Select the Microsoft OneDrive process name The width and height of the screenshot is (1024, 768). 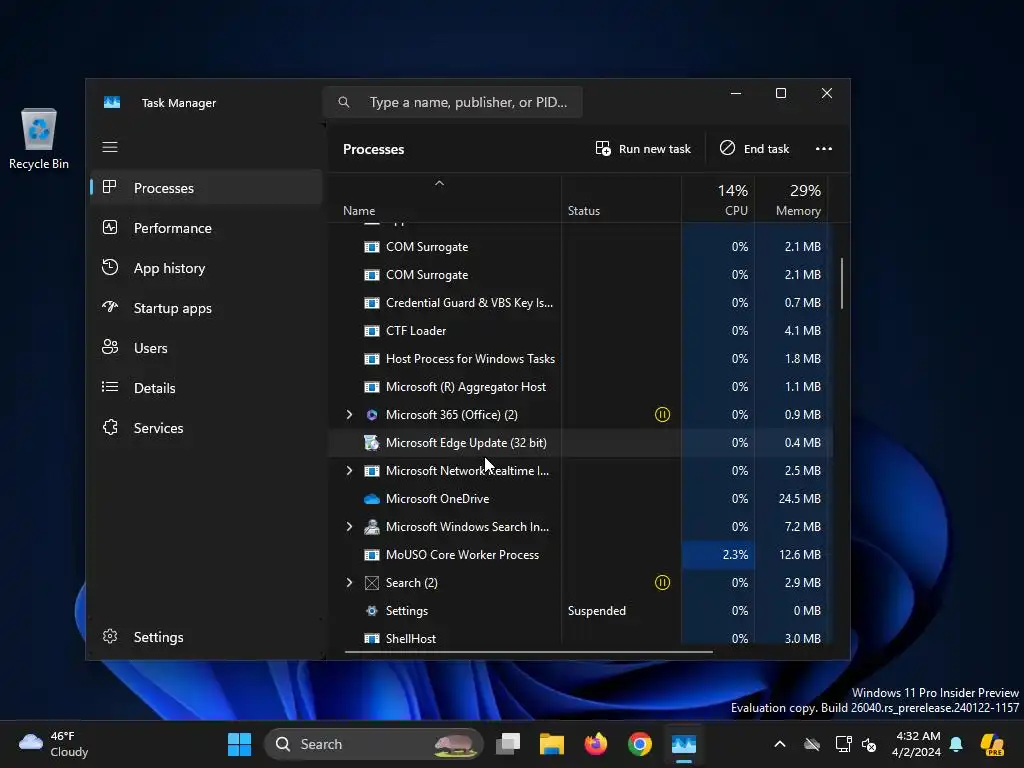tap(437, 499)
